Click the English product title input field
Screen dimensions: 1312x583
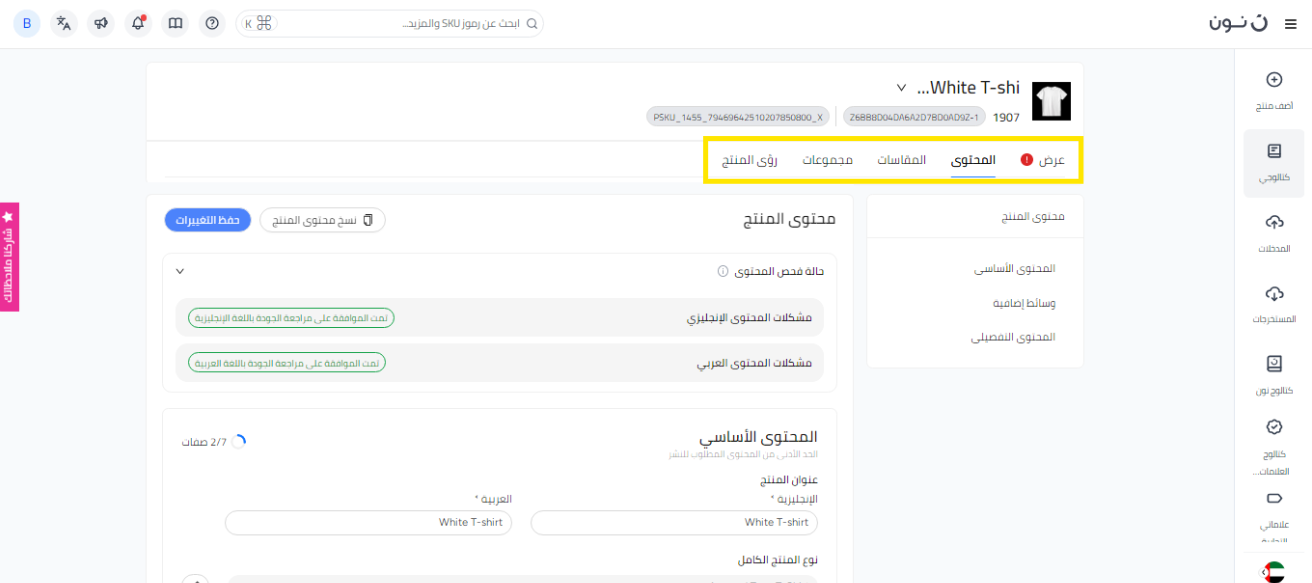[x=674, y=522]
